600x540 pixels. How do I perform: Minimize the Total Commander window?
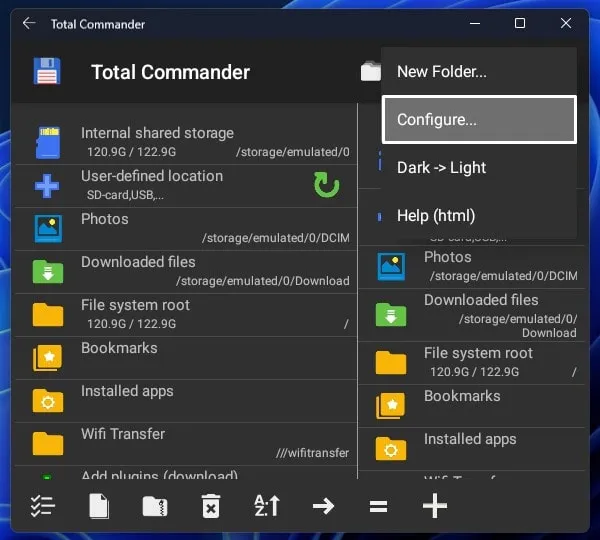point(475,23)
